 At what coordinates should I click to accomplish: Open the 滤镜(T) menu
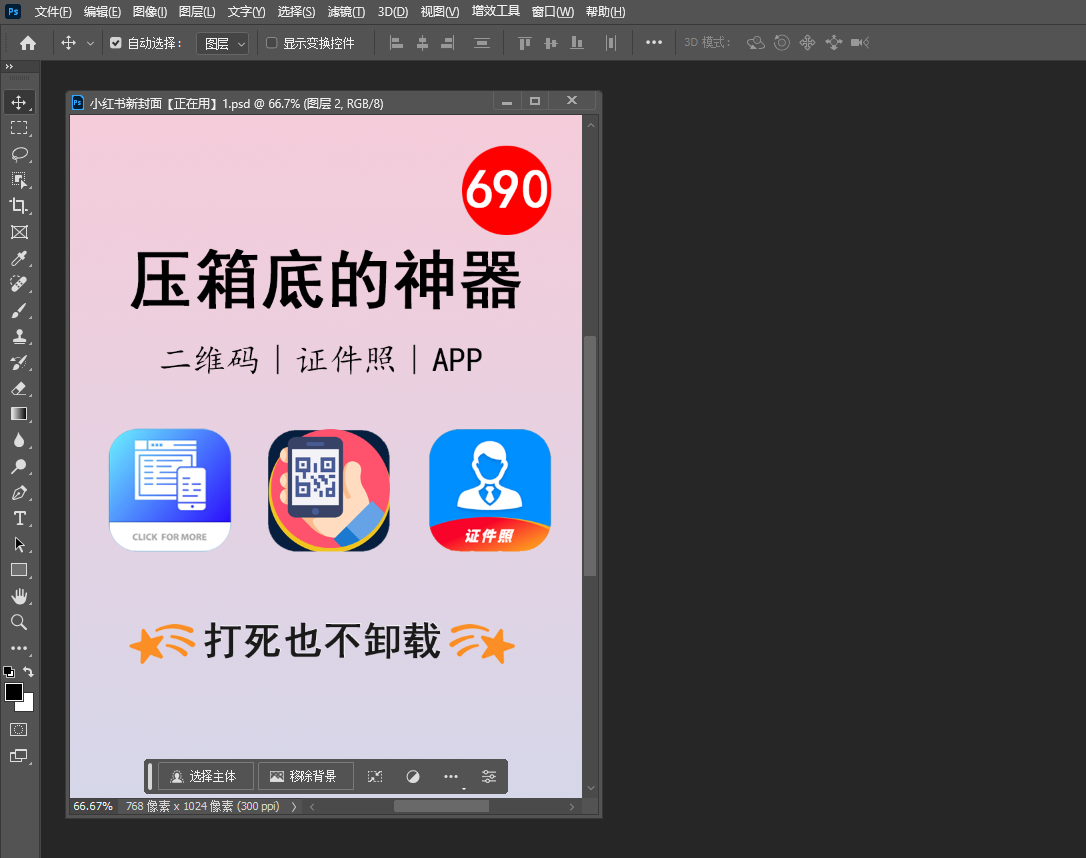pyautogui.click(x=346, y=12)
